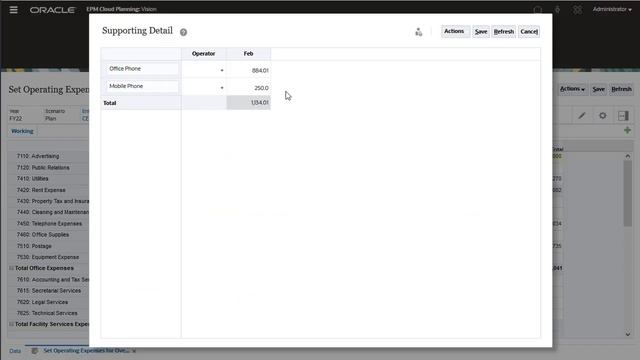Open the four-square apps icon in header
Viewport: 640px width, 360px height.
[x=577, y=9]
